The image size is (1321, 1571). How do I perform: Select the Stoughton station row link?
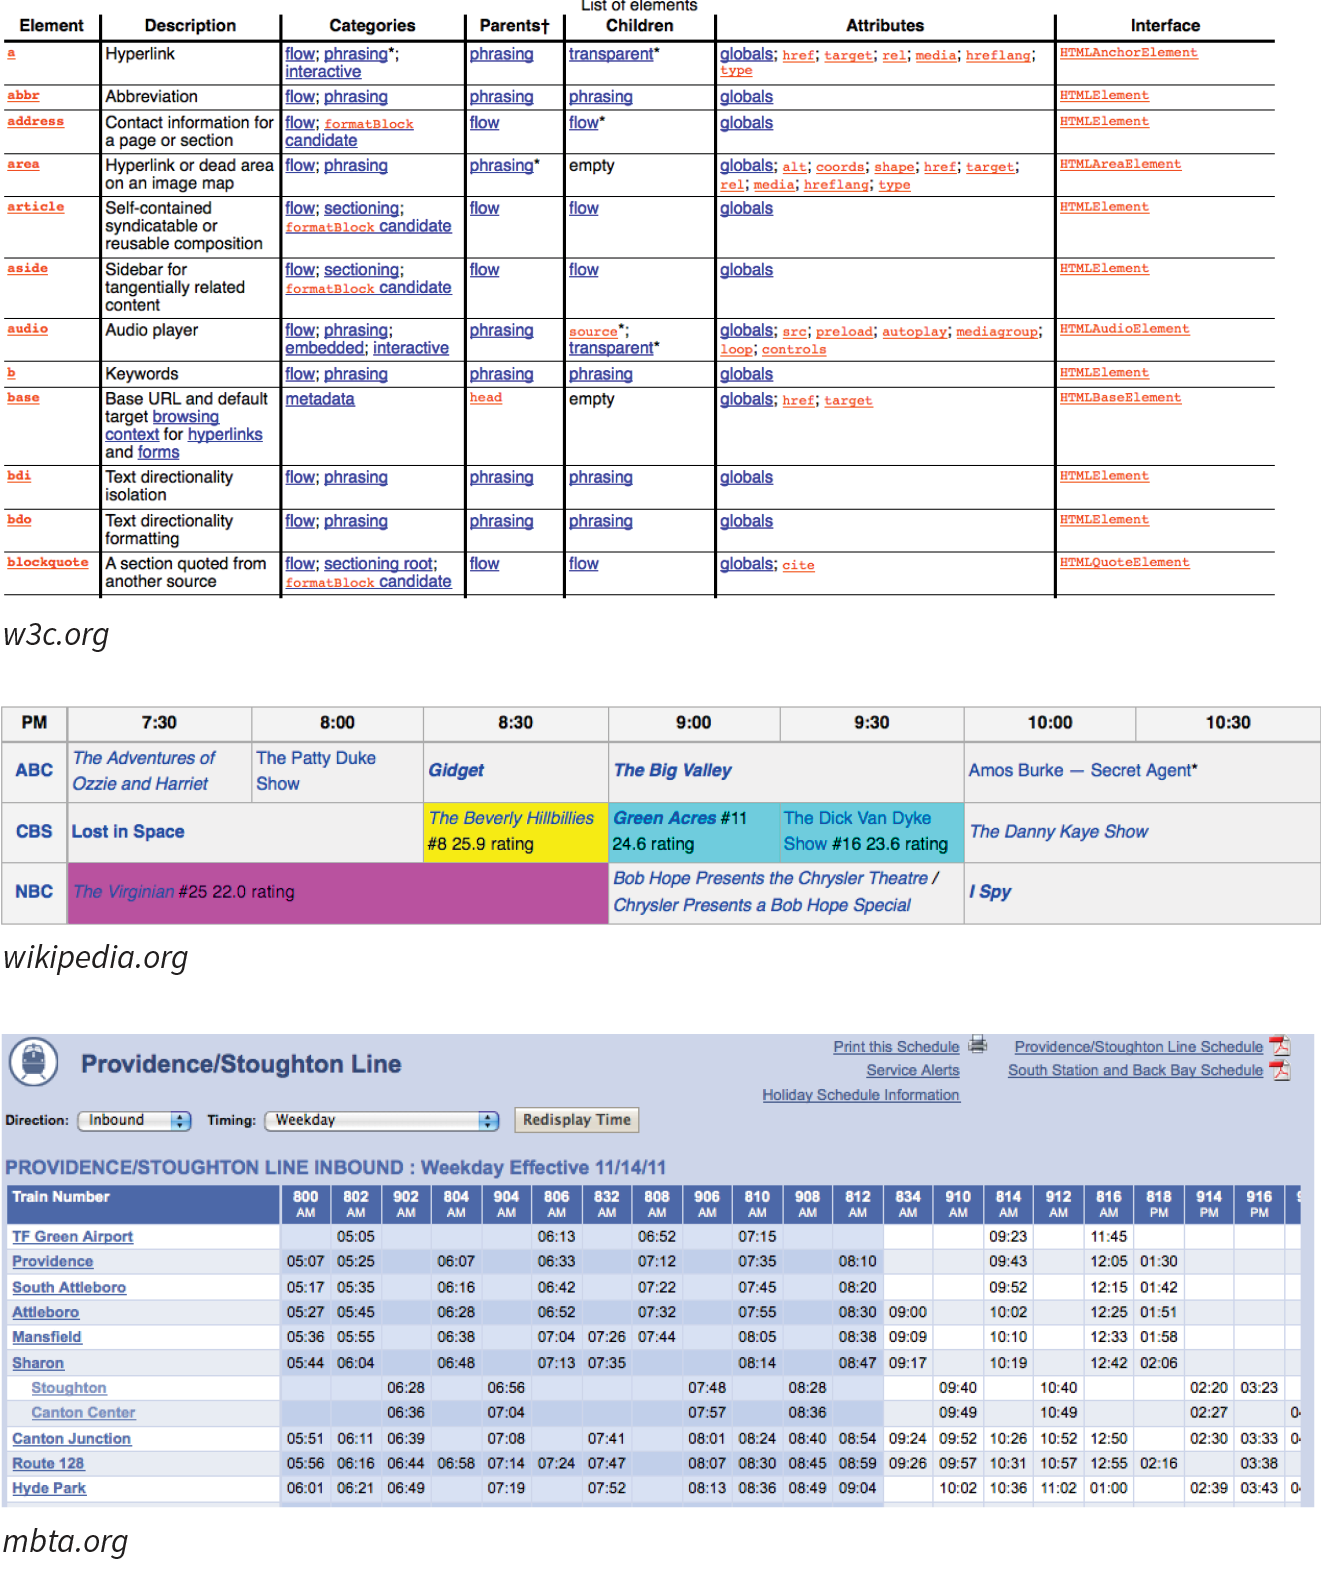[69, 1388]
